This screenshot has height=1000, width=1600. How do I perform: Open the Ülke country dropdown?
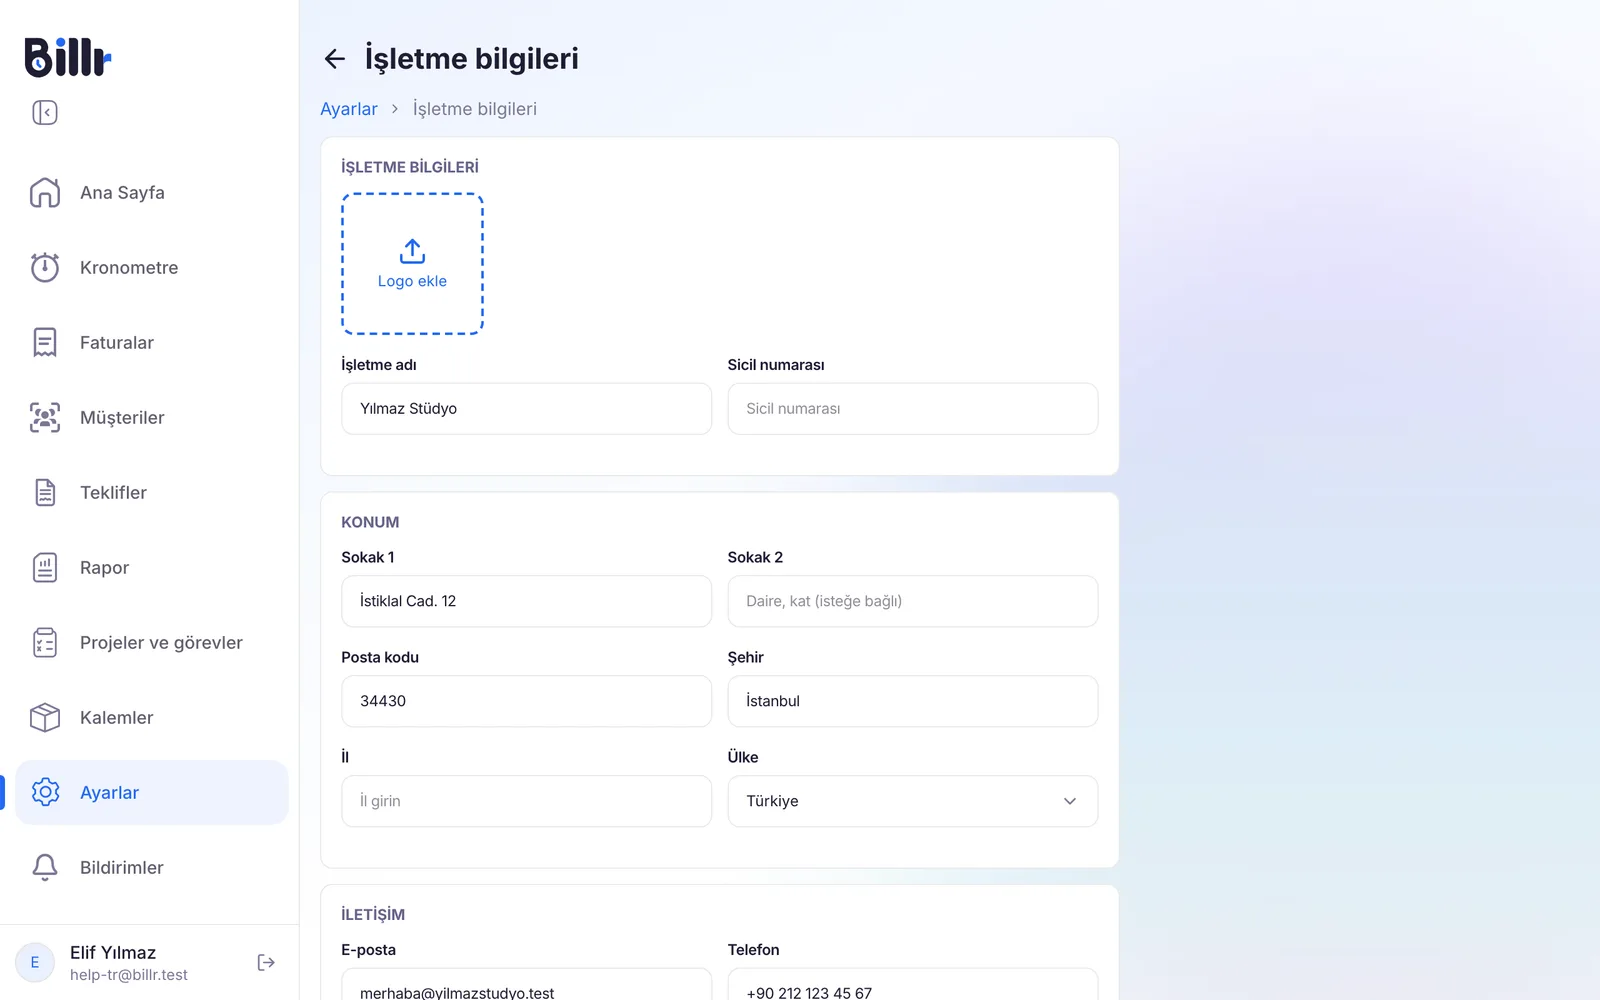[x=913, y=801]
